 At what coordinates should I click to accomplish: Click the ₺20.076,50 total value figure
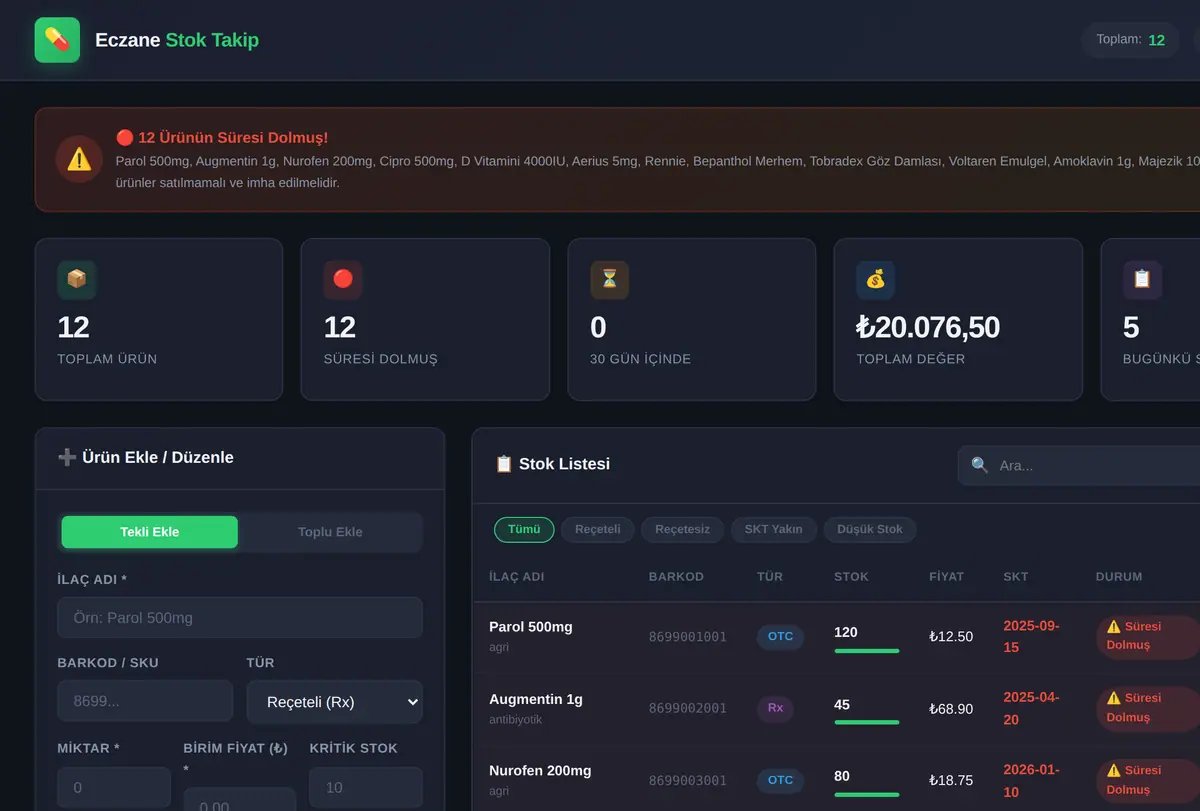928,327
